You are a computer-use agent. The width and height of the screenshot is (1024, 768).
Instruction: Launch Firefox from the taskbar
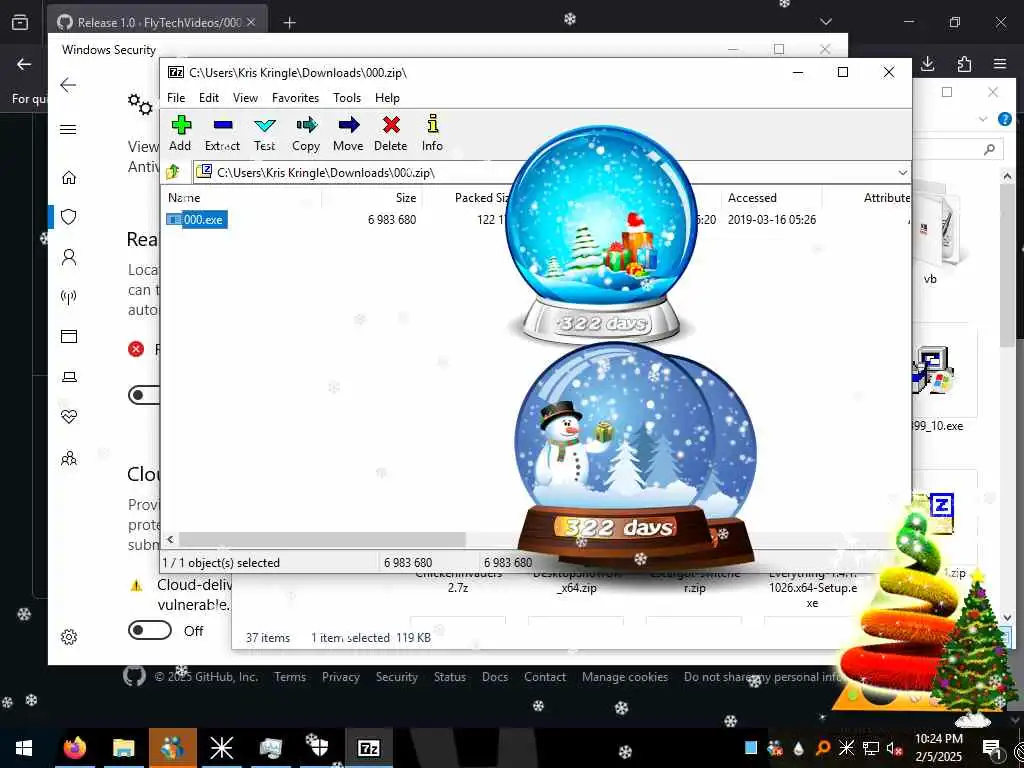(75, 748)
